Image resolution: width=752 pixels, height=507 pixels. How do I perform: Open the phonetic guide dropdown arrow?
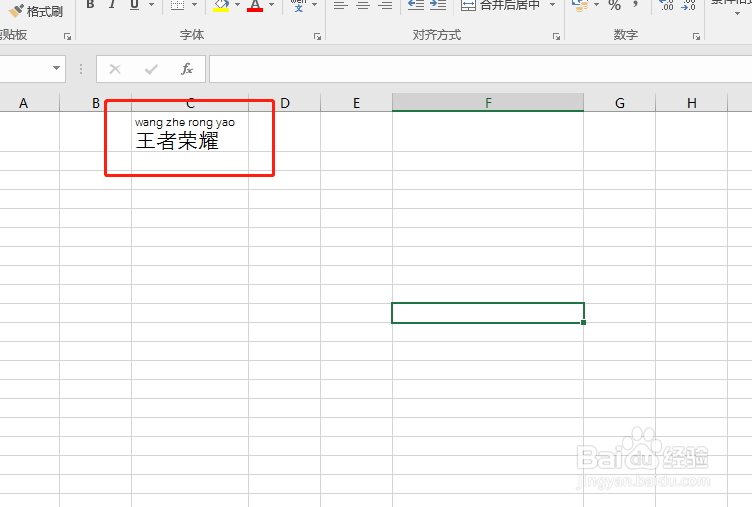click(315, 5)
